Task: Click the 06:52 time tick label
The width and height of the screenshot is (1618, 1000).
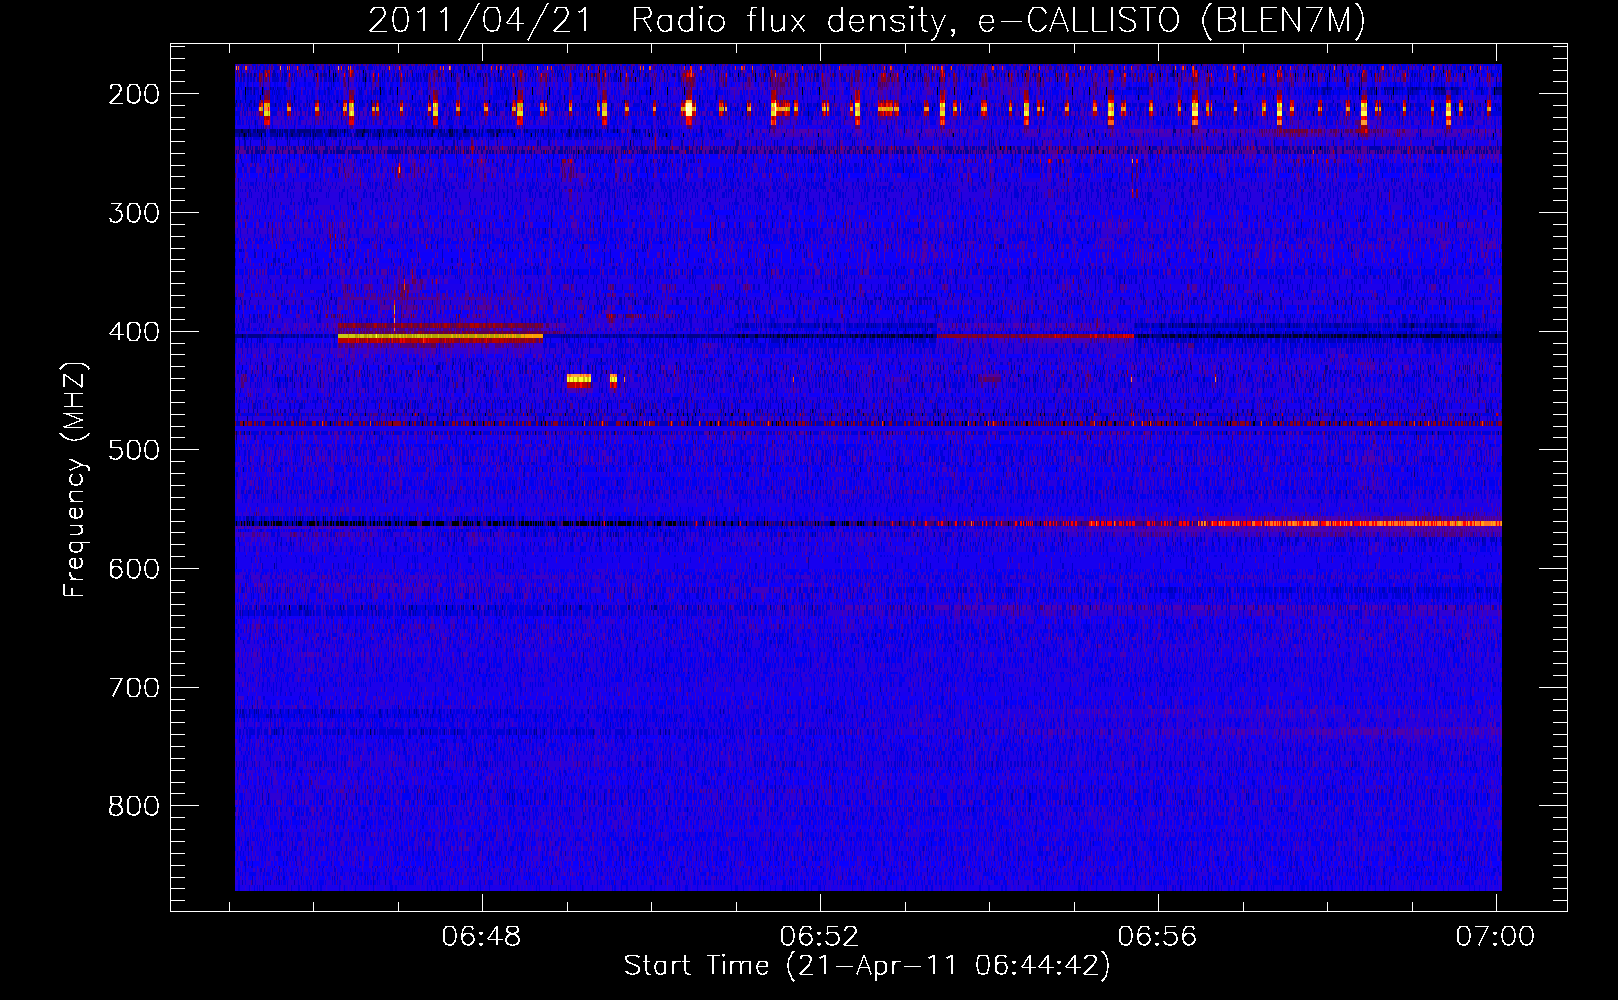Action: 820,937
